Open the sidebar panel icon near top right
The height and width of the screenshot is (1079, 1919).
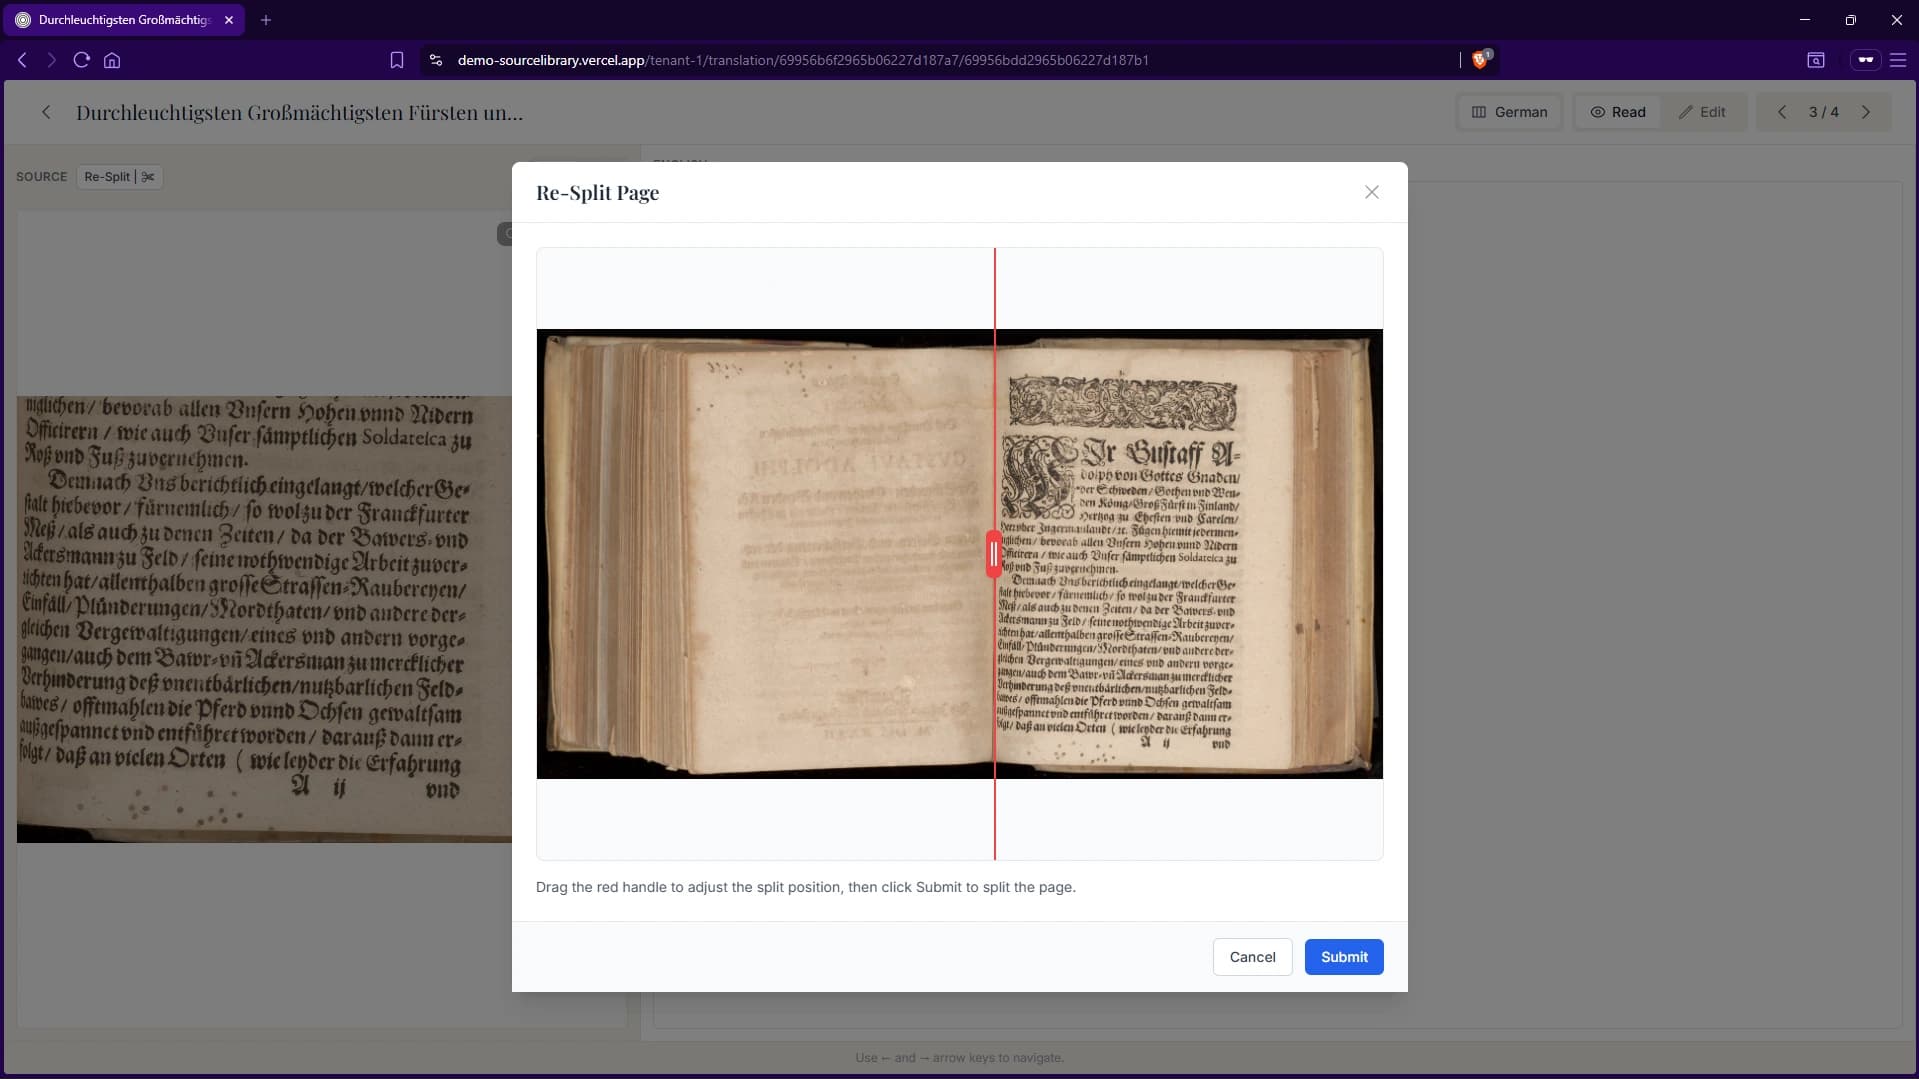click(x=1816, y=60)
